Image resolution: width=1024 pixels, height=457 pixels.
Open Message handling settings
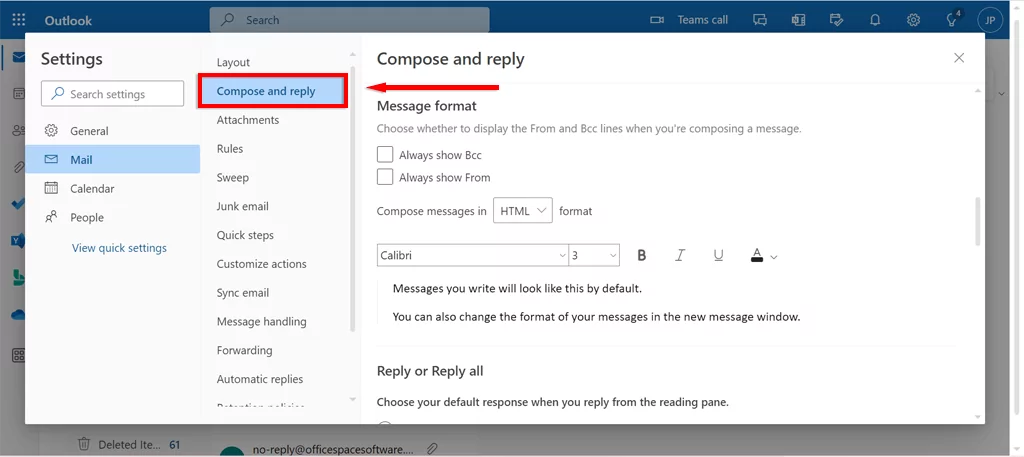tap(261, 321)
